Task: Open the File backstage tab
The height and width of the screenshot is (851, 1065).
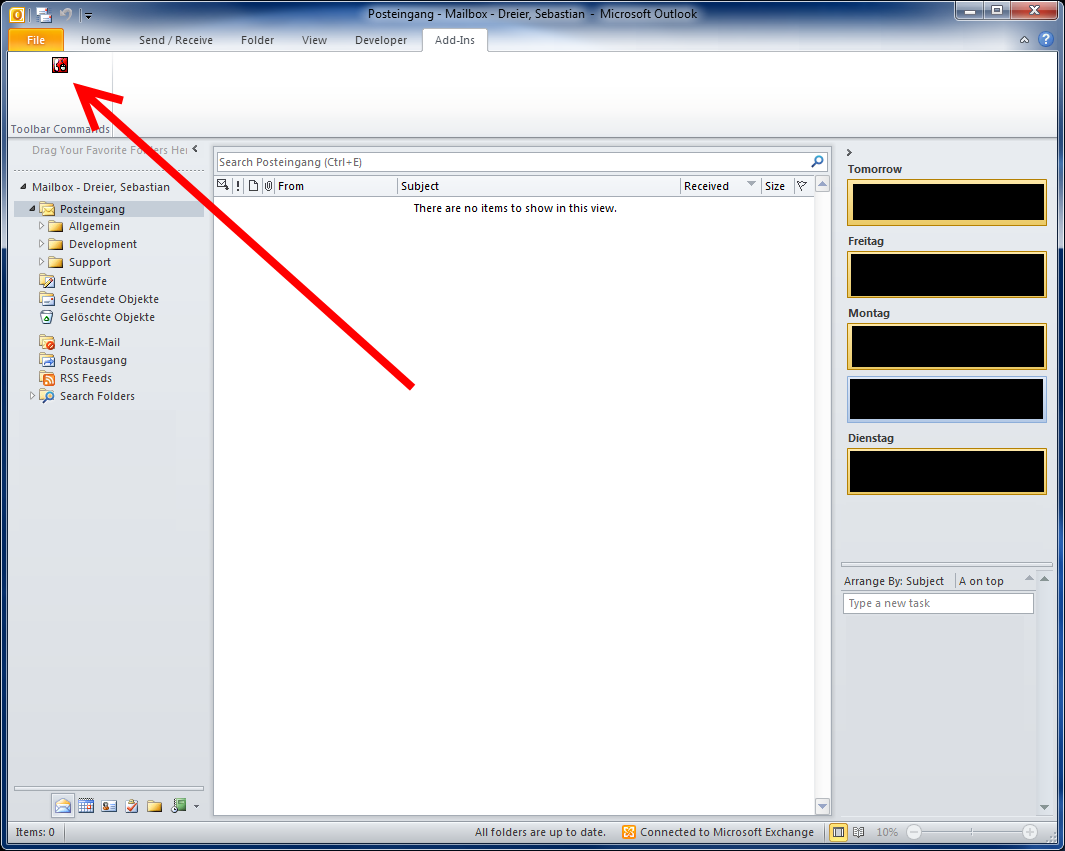Action: point(36,40)
